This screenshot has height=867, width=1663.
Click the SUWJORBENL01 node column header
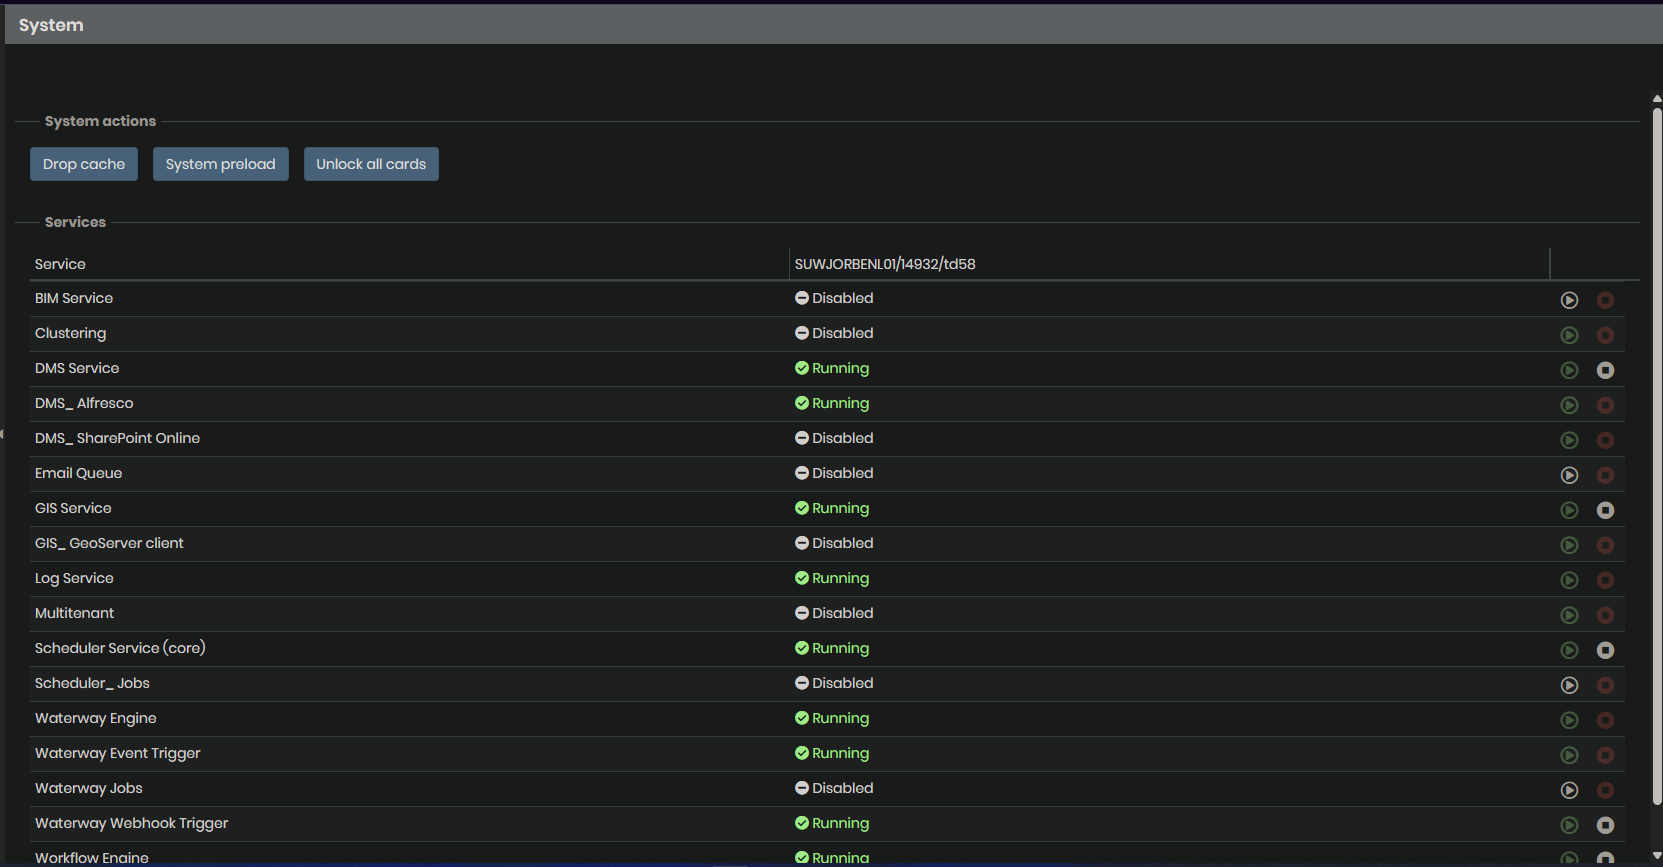pyautogui.click(x=885, y=264)
